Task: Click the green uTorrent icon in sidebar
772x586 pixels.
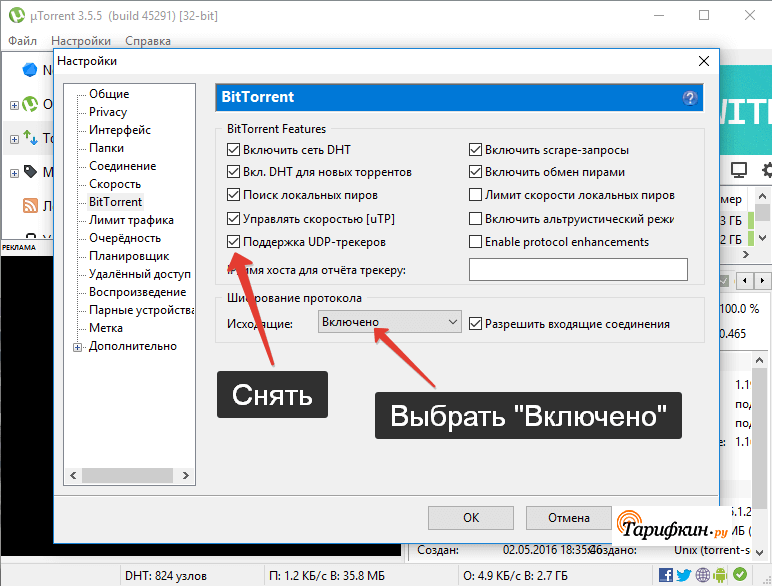Action: (x=30, y=104)
